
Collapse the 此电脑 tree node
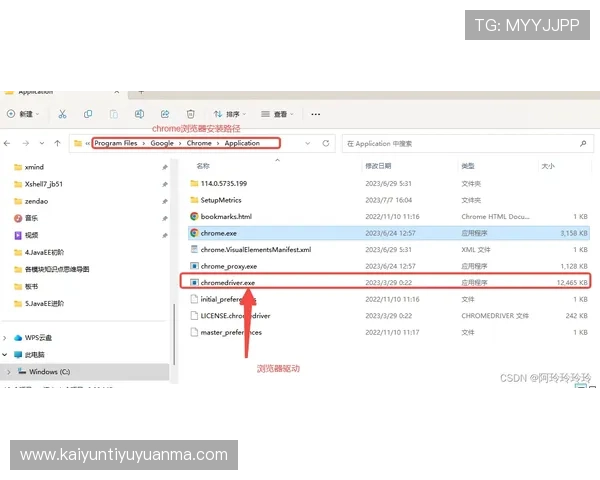(5, 355)
